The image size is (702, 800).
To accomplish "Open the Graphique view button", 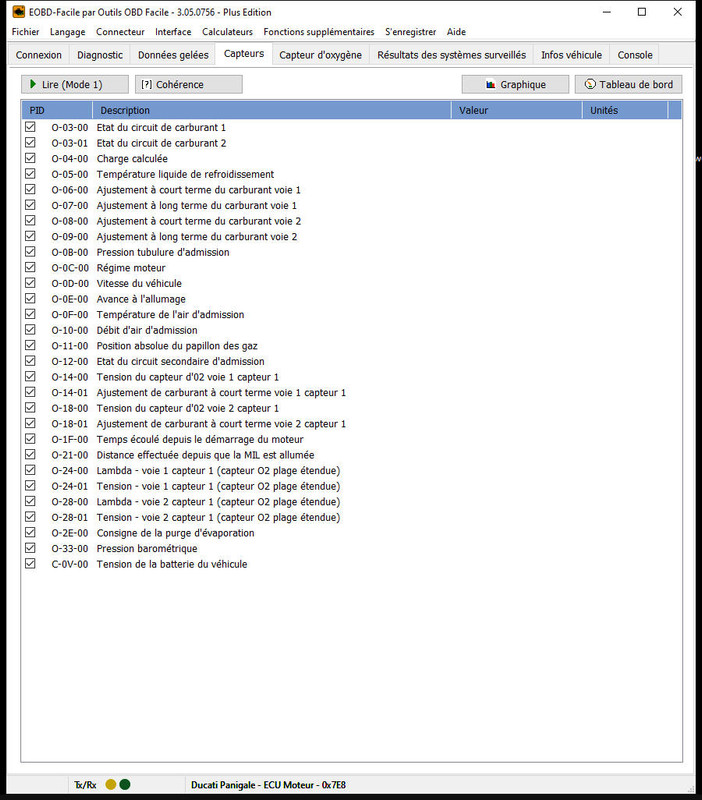I will pos(515,84).
